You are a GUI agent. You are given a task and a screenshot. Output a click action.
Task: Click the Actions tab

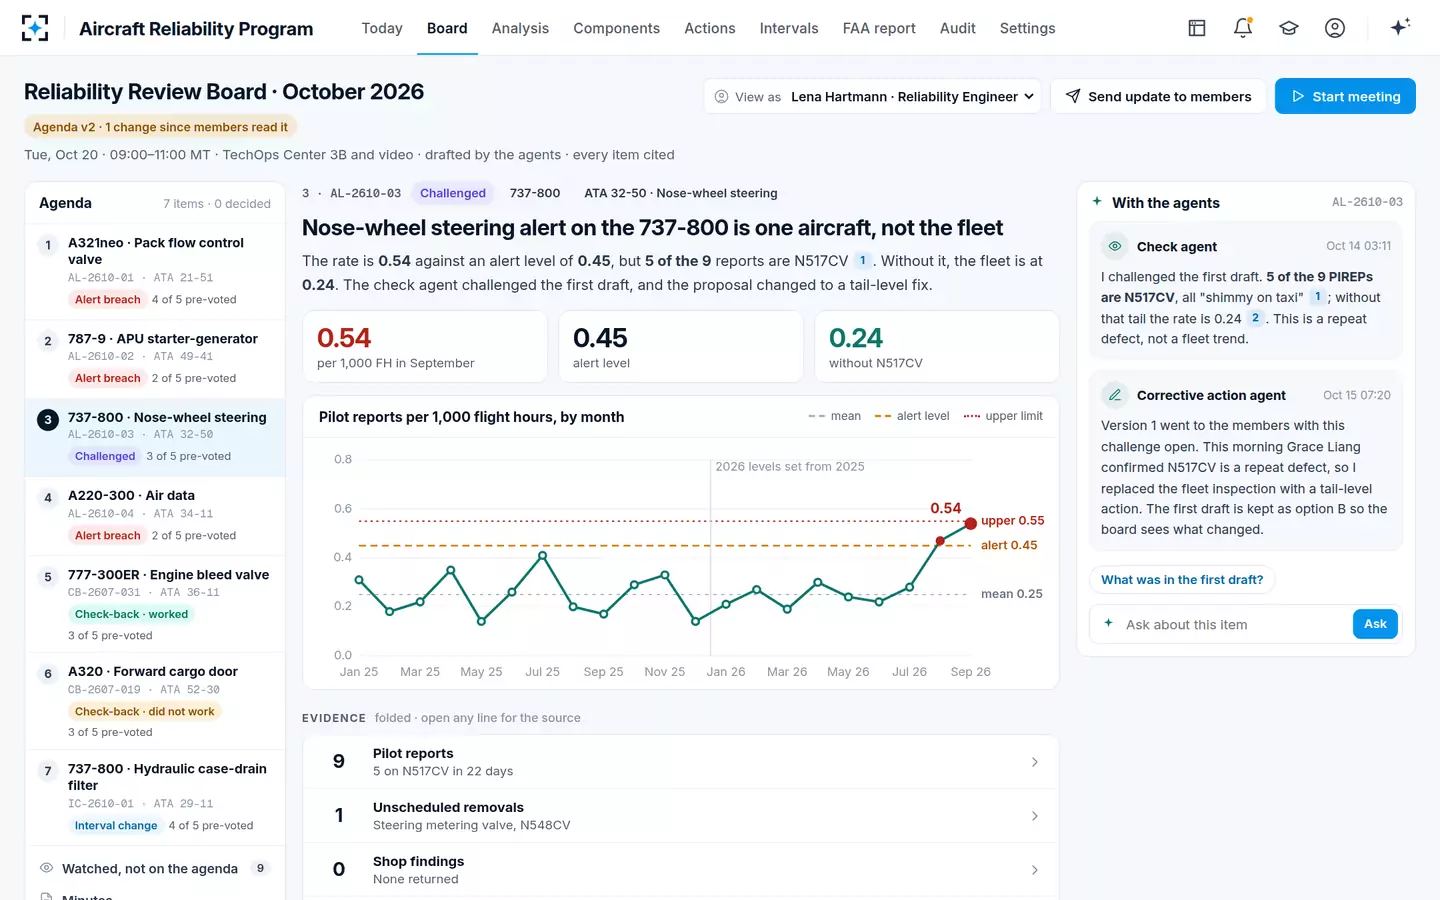(710, 28)
